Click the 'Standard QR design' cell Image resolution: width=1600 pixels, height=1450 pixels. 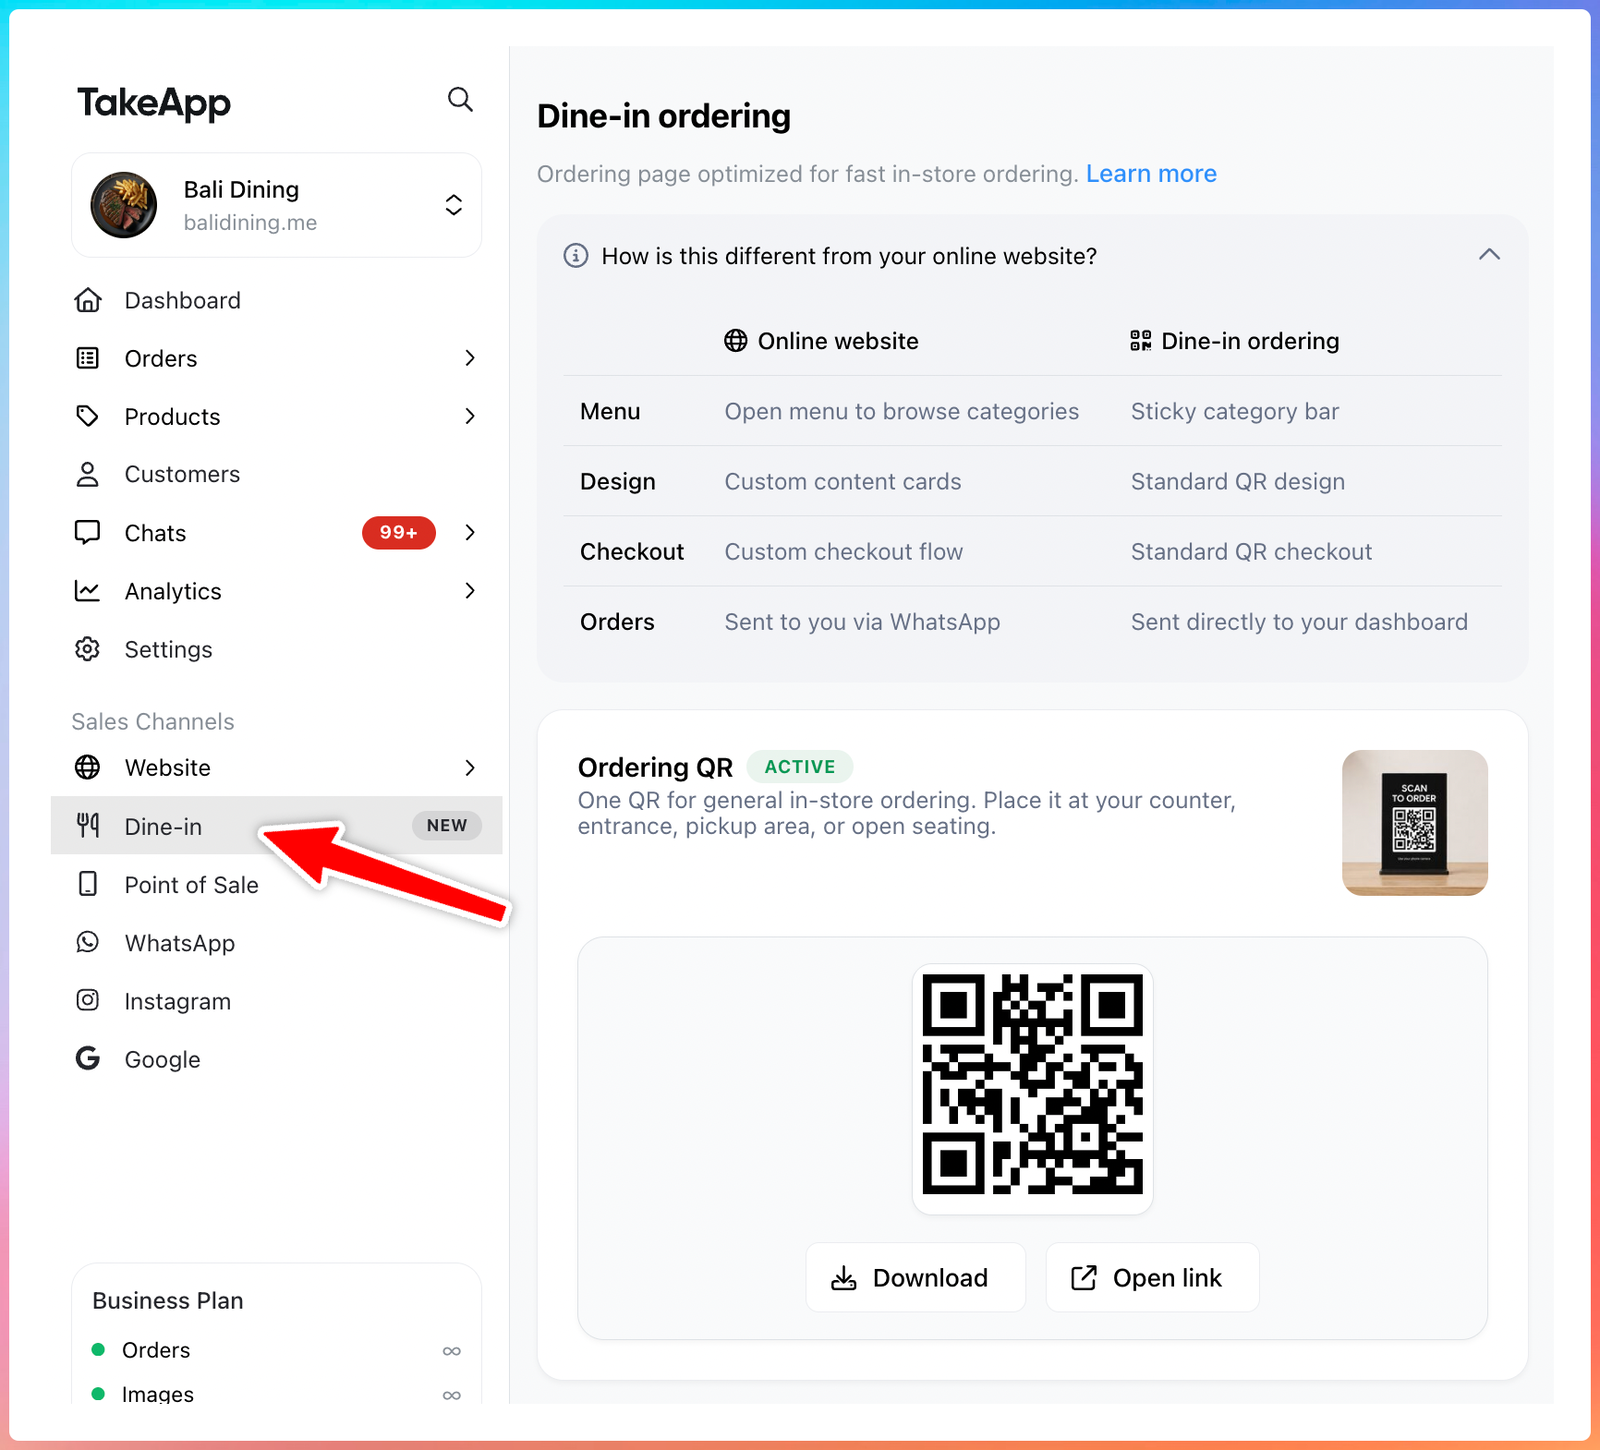click(1238, 481)
